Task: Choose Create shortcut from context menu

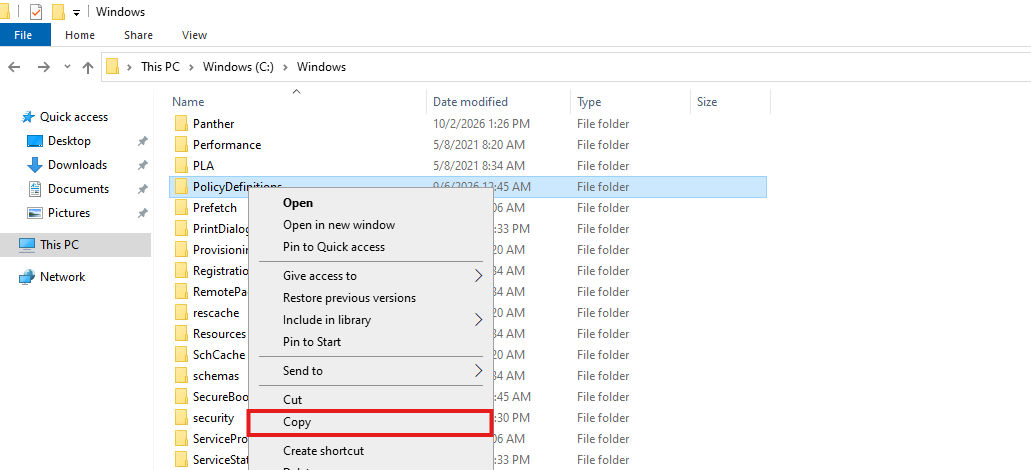Action: point(370,451)
